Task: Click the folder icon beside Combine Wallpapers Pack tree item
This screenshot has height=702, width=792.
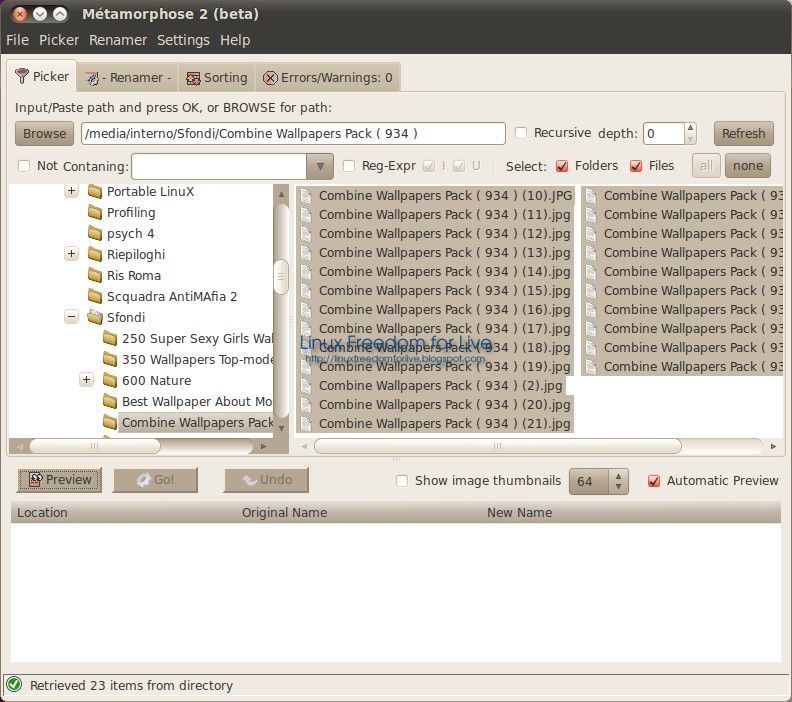Action: [110, 422]
